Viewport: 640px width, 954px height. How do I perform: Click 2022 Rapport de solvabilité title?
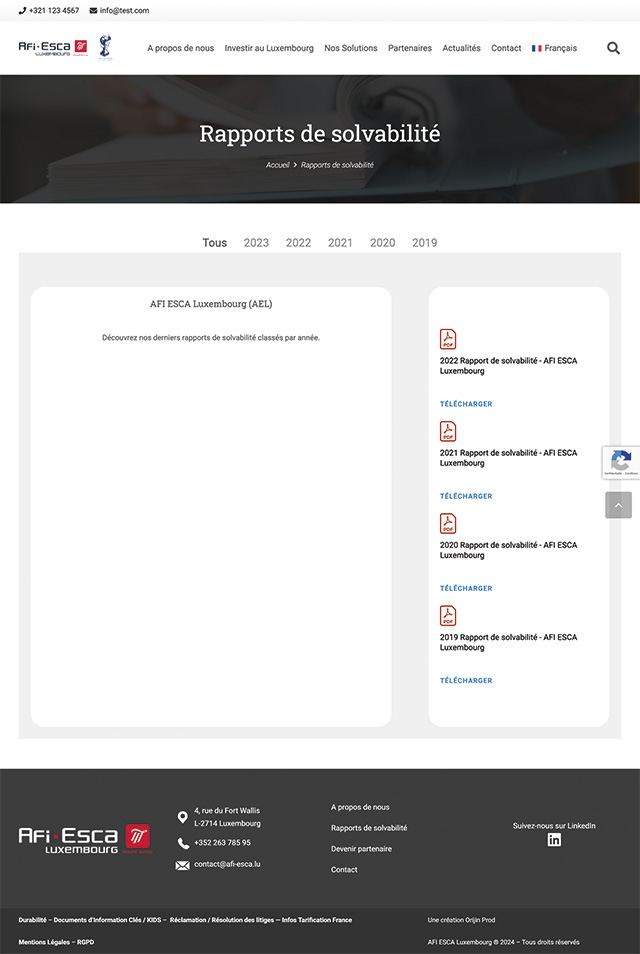coord(509,366)
